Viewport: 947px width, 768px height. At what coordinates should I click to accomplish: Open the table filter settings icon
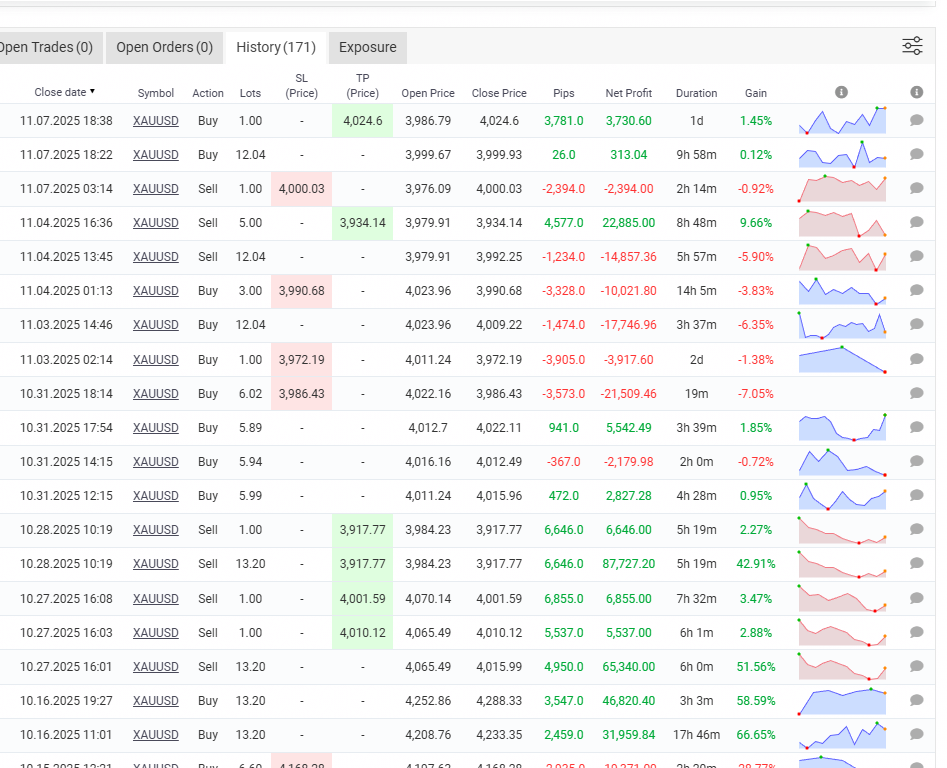coord(912,46)
